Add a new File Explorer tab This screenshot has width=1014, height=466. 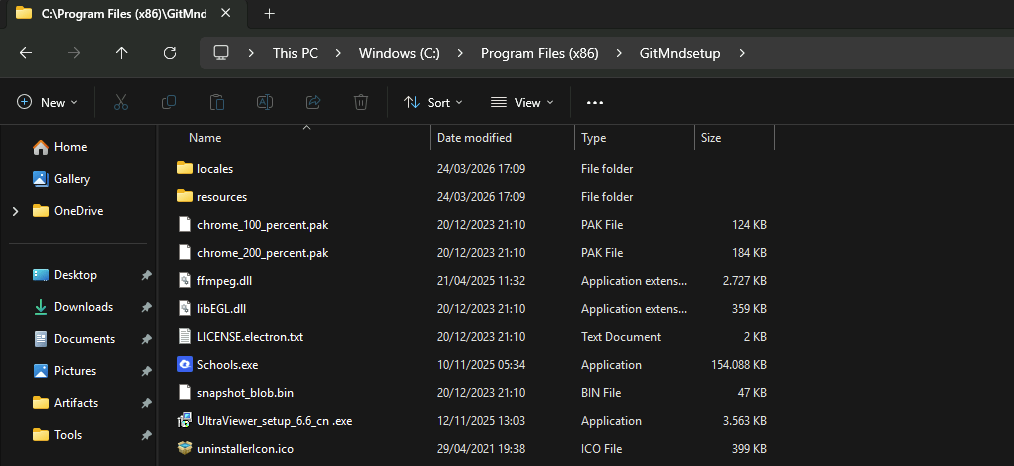(x=269, y=13)
